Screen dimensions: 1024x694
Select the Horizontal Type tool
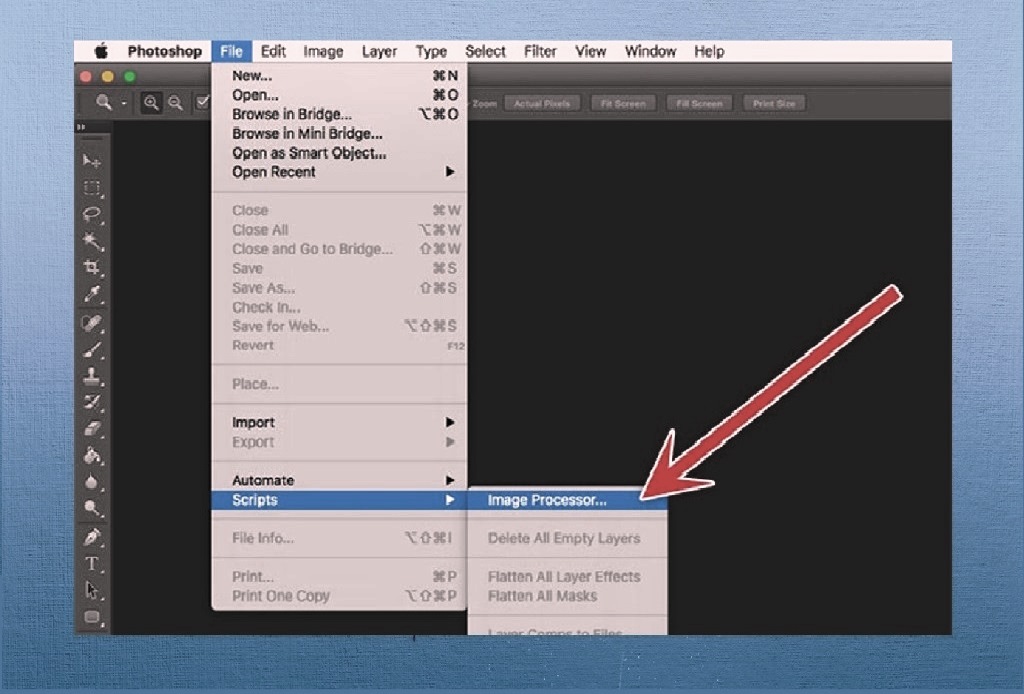[x=92, y=563]
